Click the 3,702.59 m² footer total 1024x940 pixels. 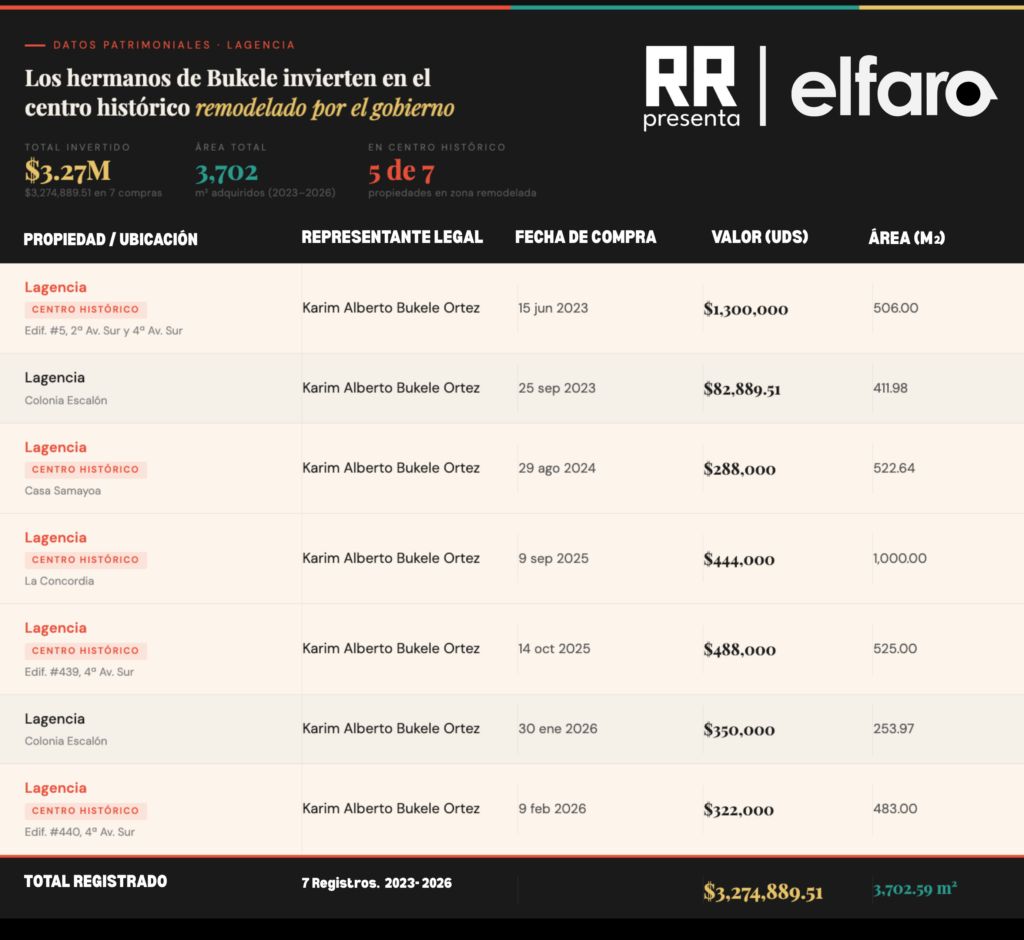pos(914,887)
